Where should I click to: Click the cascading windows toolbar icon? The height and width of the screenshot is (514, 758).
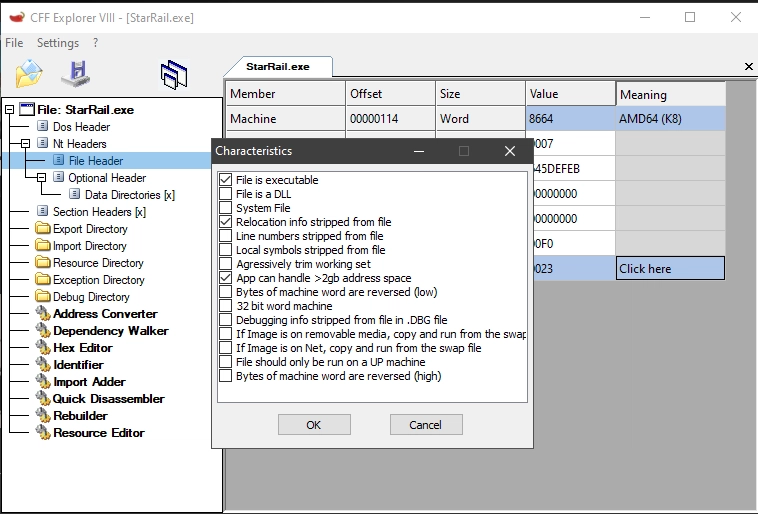pyautogui.click(x=174, y=73)
